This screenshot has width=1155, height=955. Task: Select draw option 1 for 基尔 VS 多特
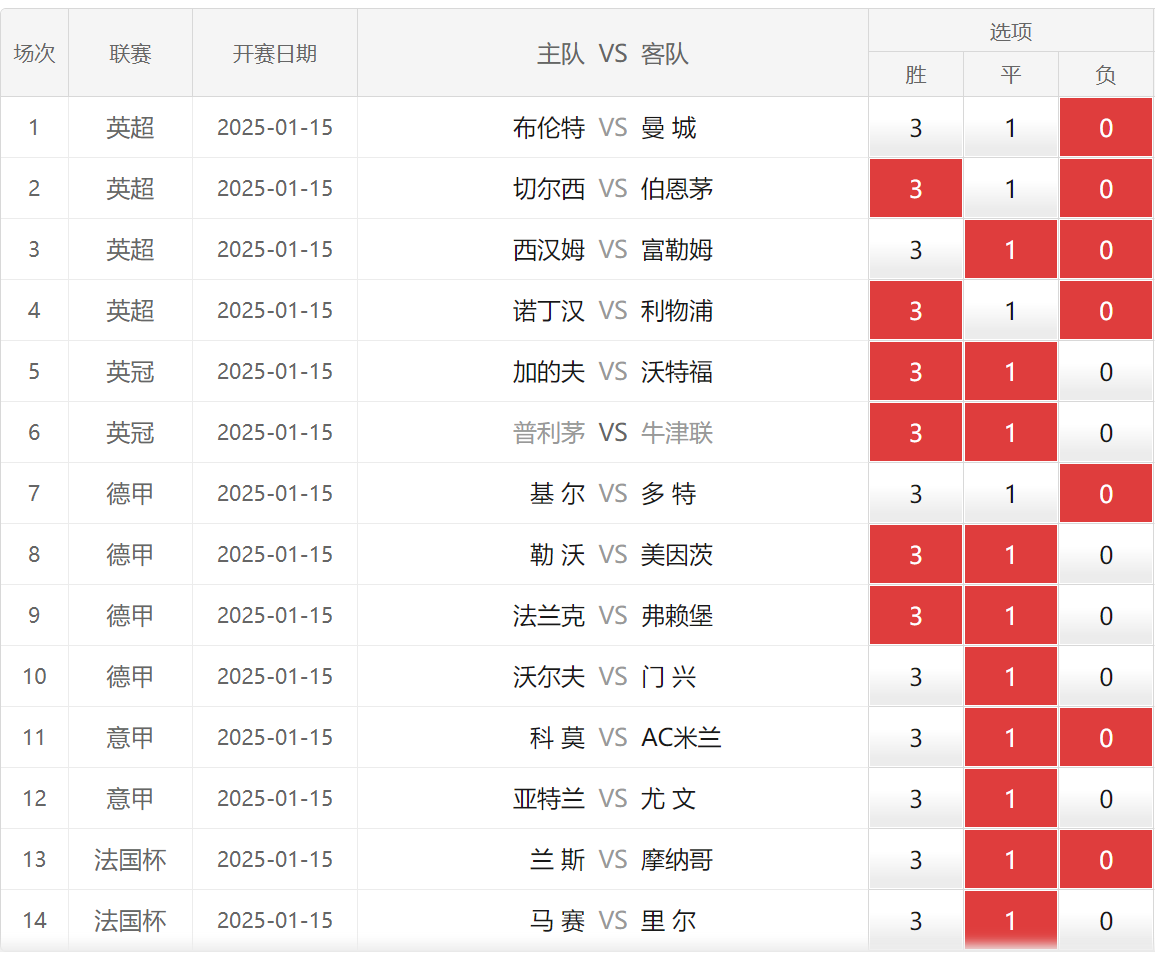click(1011, 494)
